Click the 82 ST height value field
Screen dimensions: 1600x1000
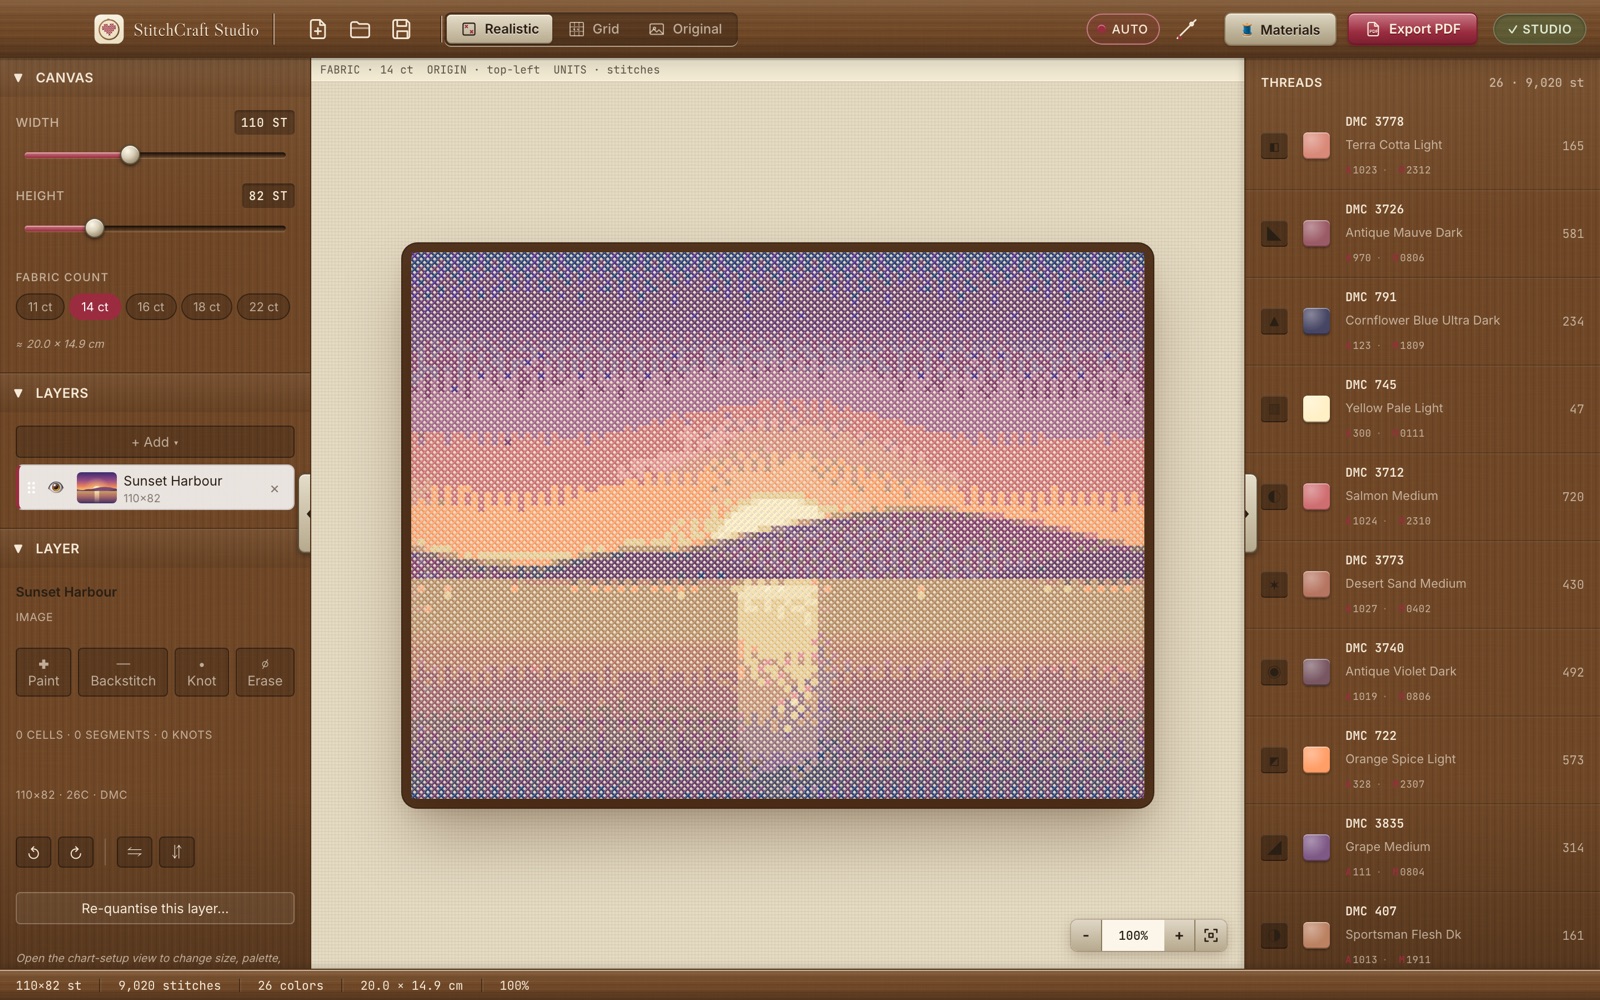tap(268, 196)
